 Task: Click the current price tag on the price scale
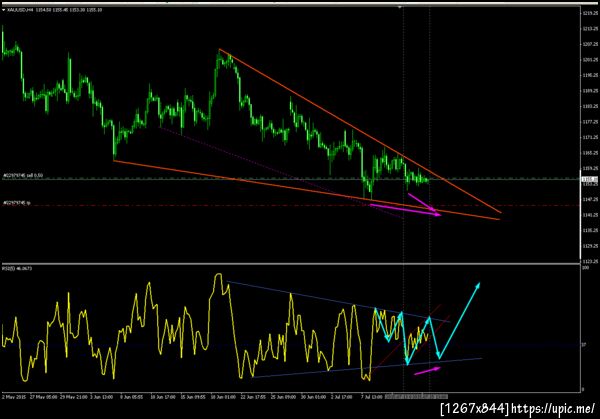pyautogui.click(x=590, y=179)
